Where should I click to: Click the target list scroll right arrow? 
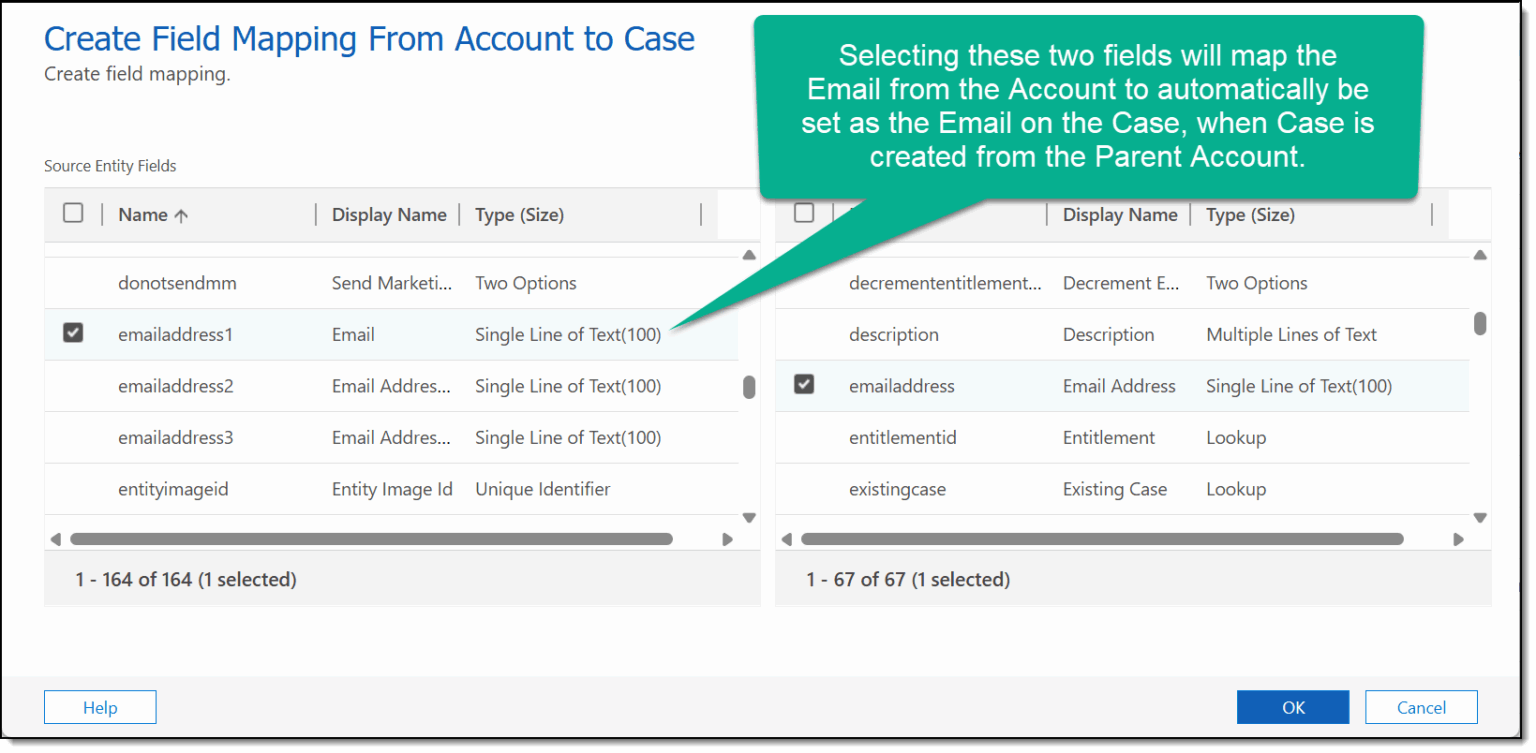click(1459, 539)
